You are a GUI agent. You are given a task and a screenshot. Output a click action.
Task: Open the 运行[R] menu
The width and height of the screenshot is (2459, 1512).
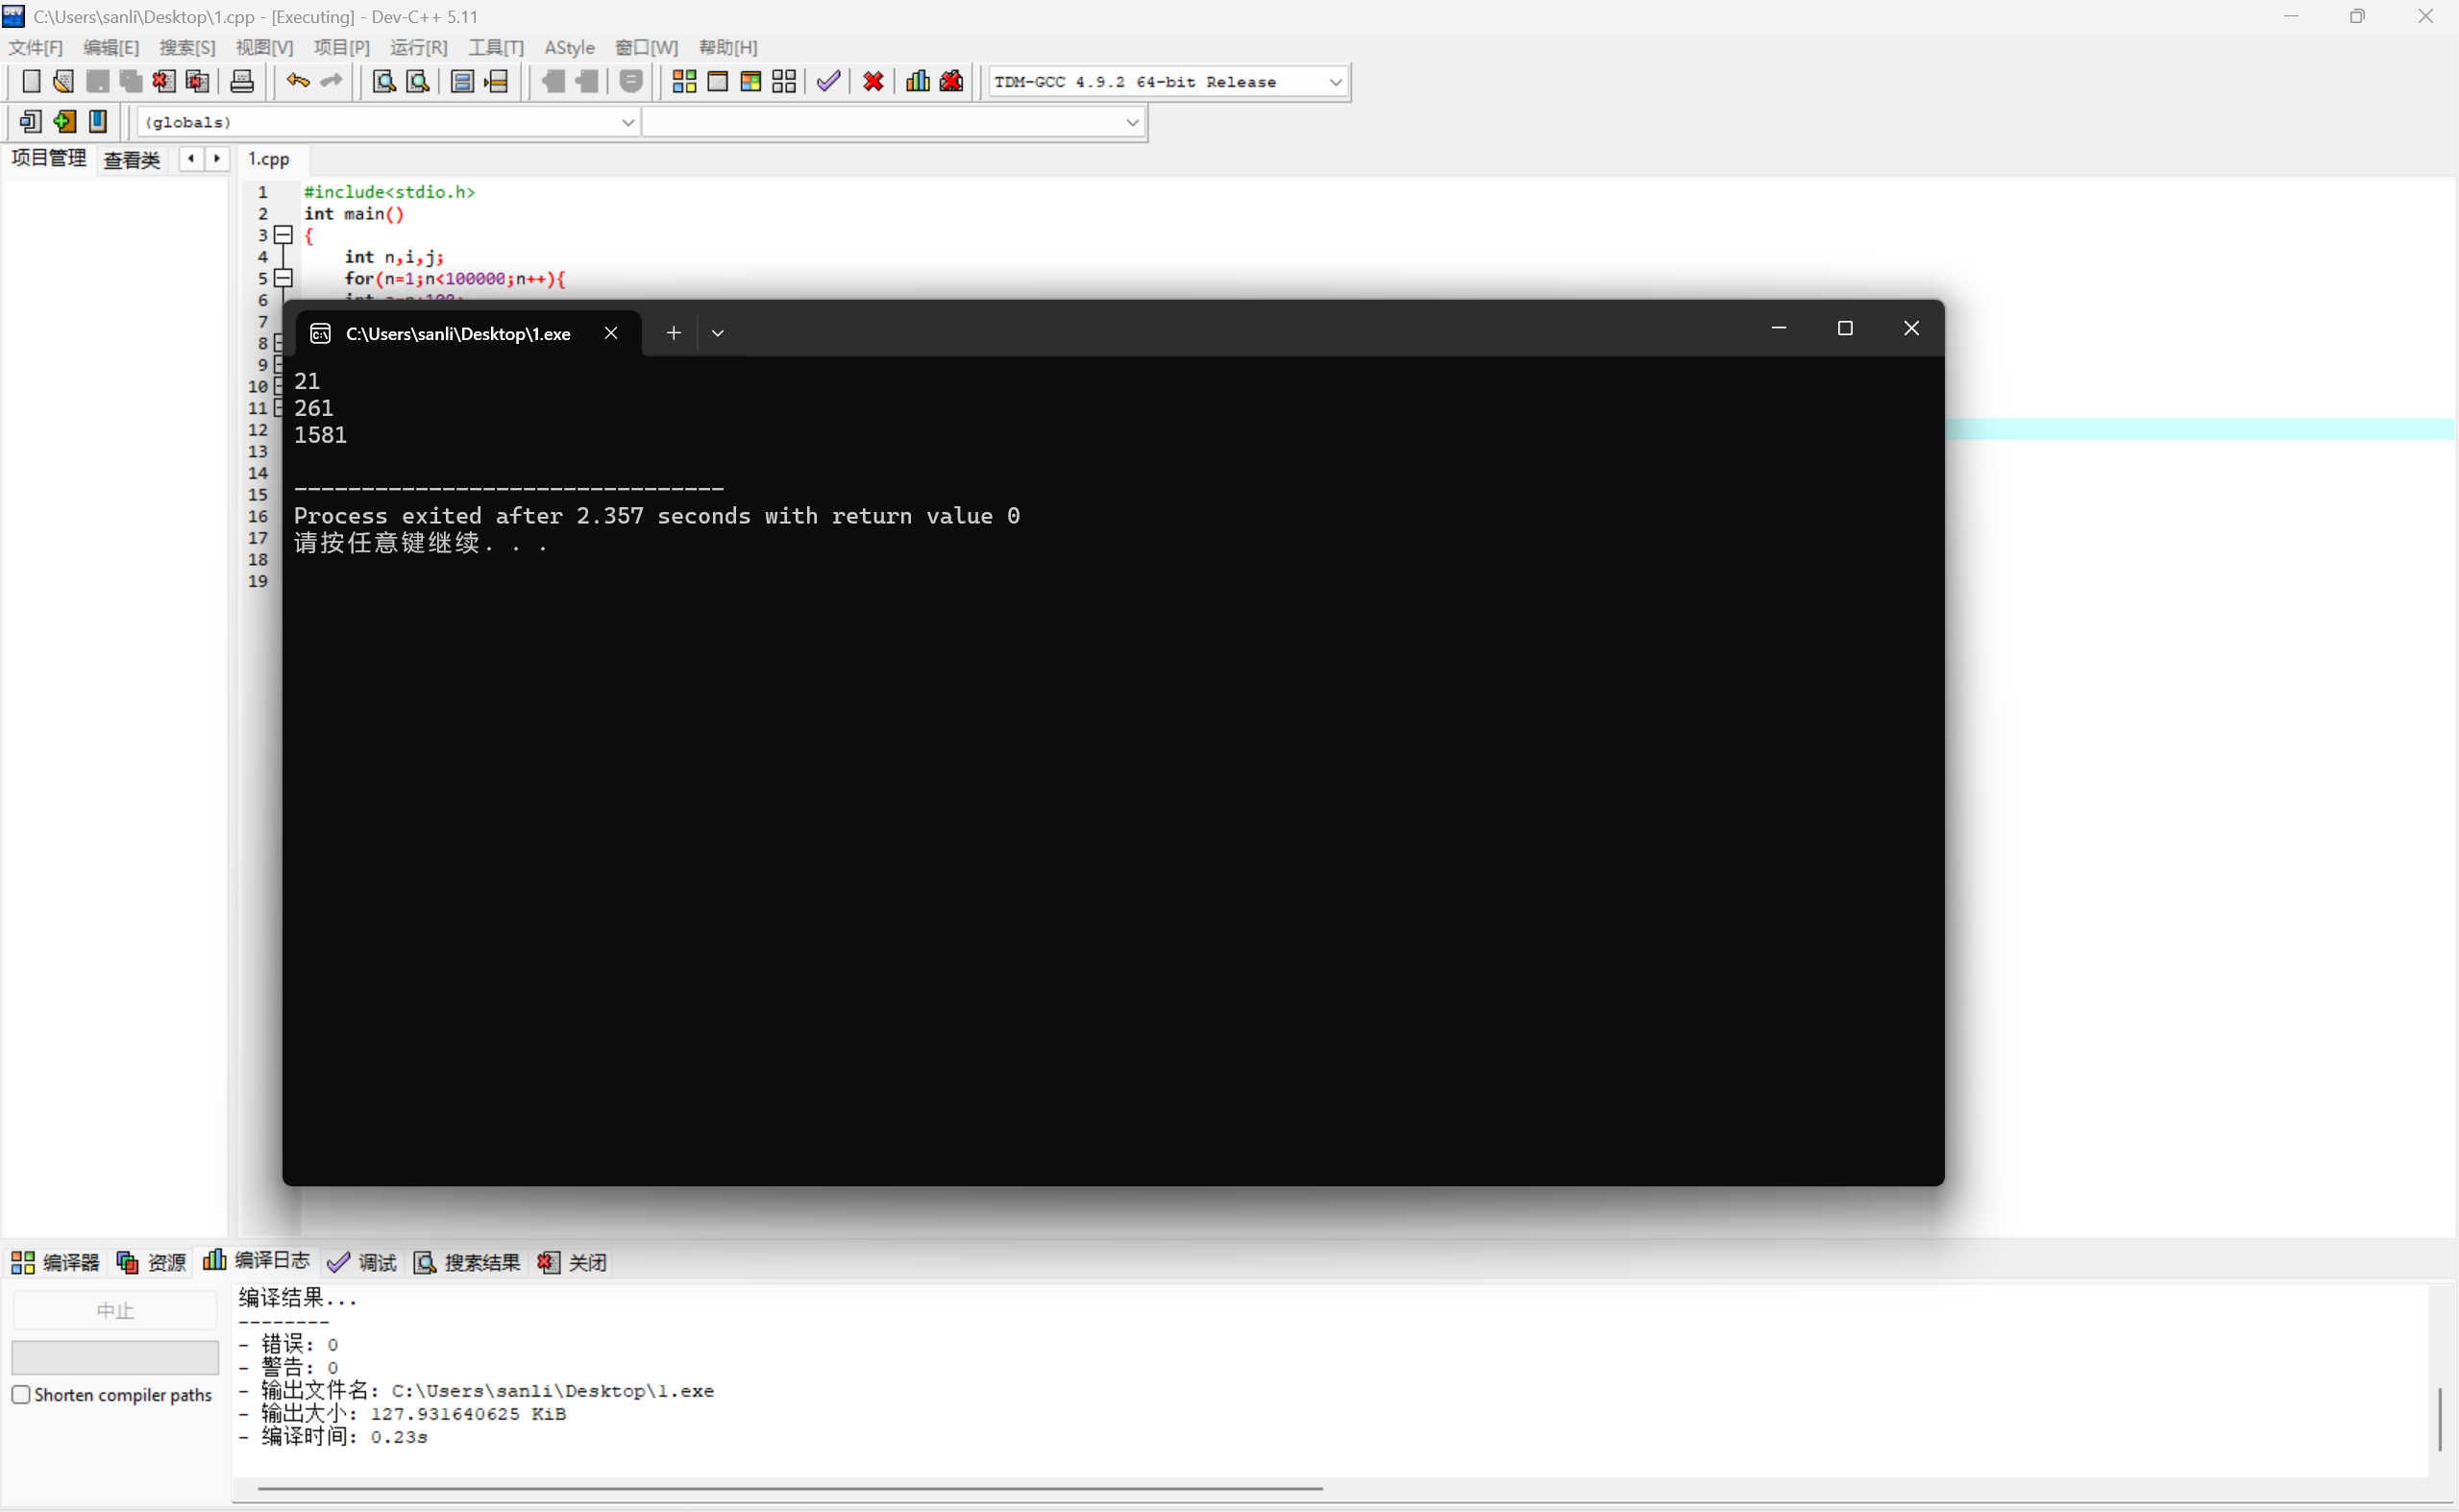point(418,47)
